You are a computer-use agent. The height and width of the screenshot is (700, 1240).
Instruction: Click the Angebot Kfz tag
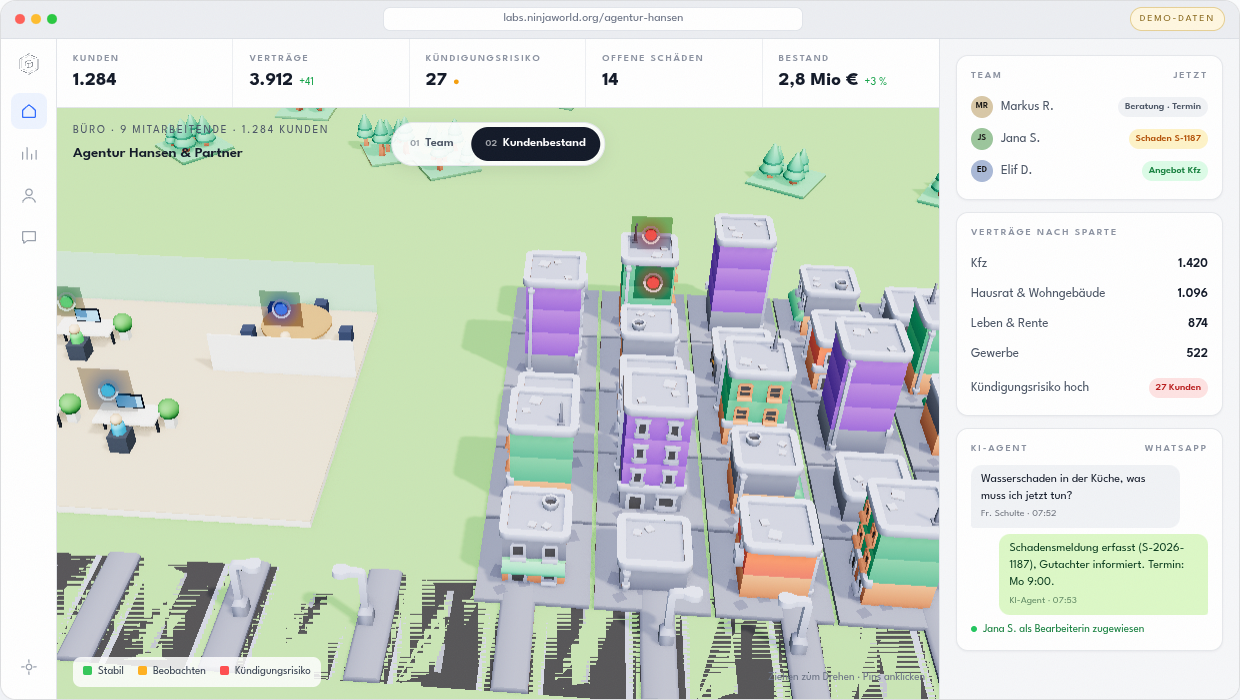[1175, 170]
